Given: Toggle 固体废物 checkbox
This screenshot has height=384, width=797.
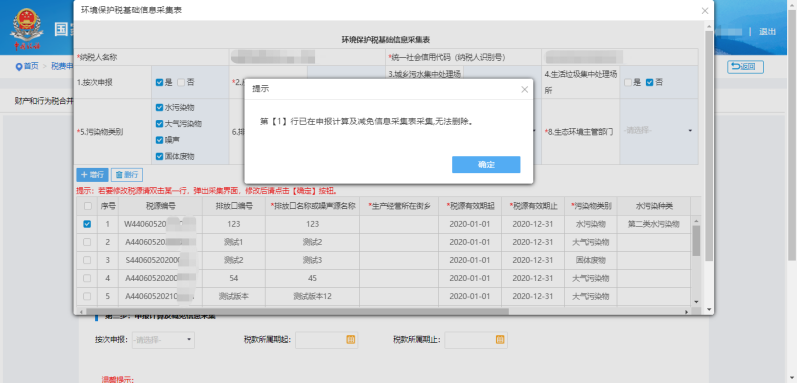Looking at the screenshot, I should [160, 156].
